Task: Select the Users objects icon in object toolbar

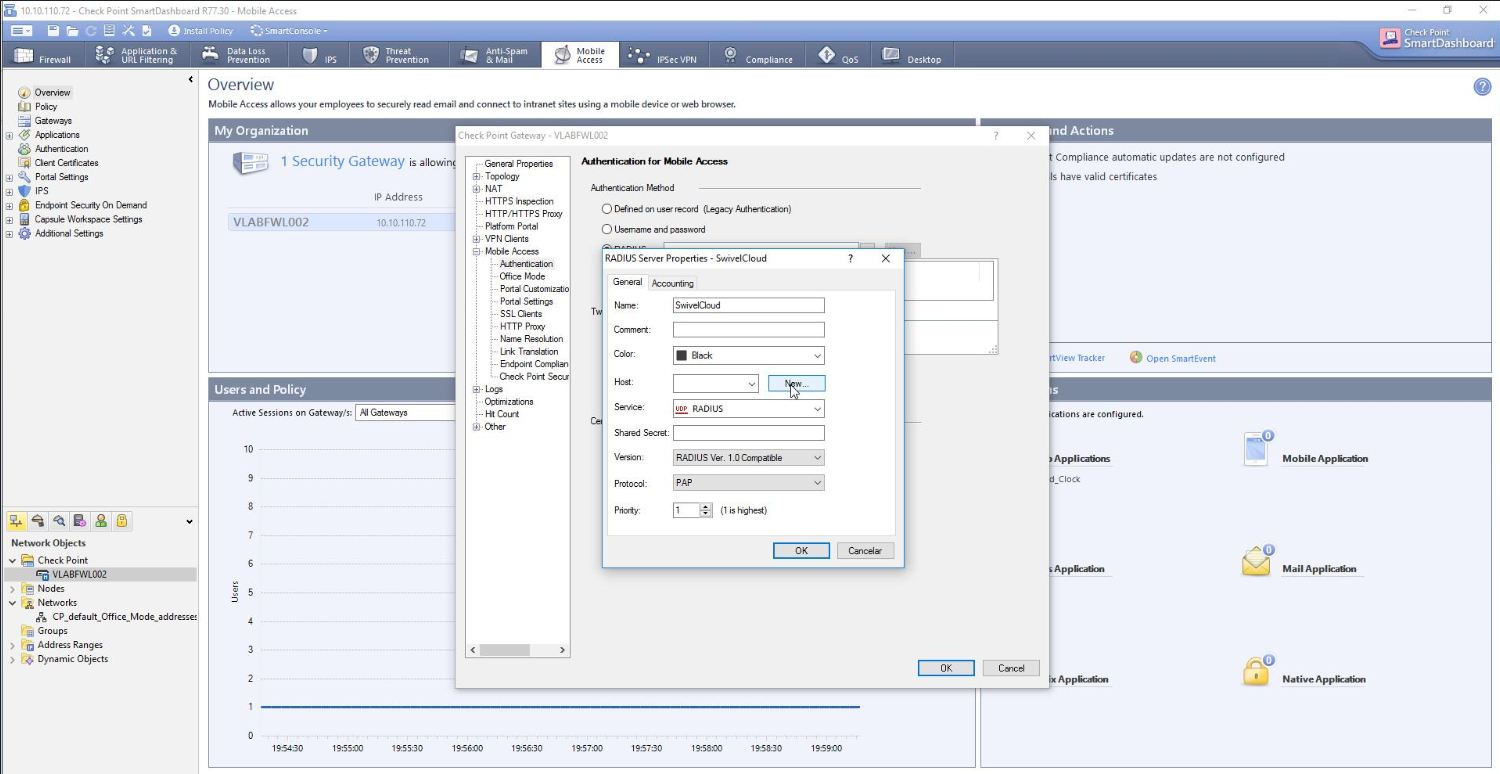Action: (101, 521)
